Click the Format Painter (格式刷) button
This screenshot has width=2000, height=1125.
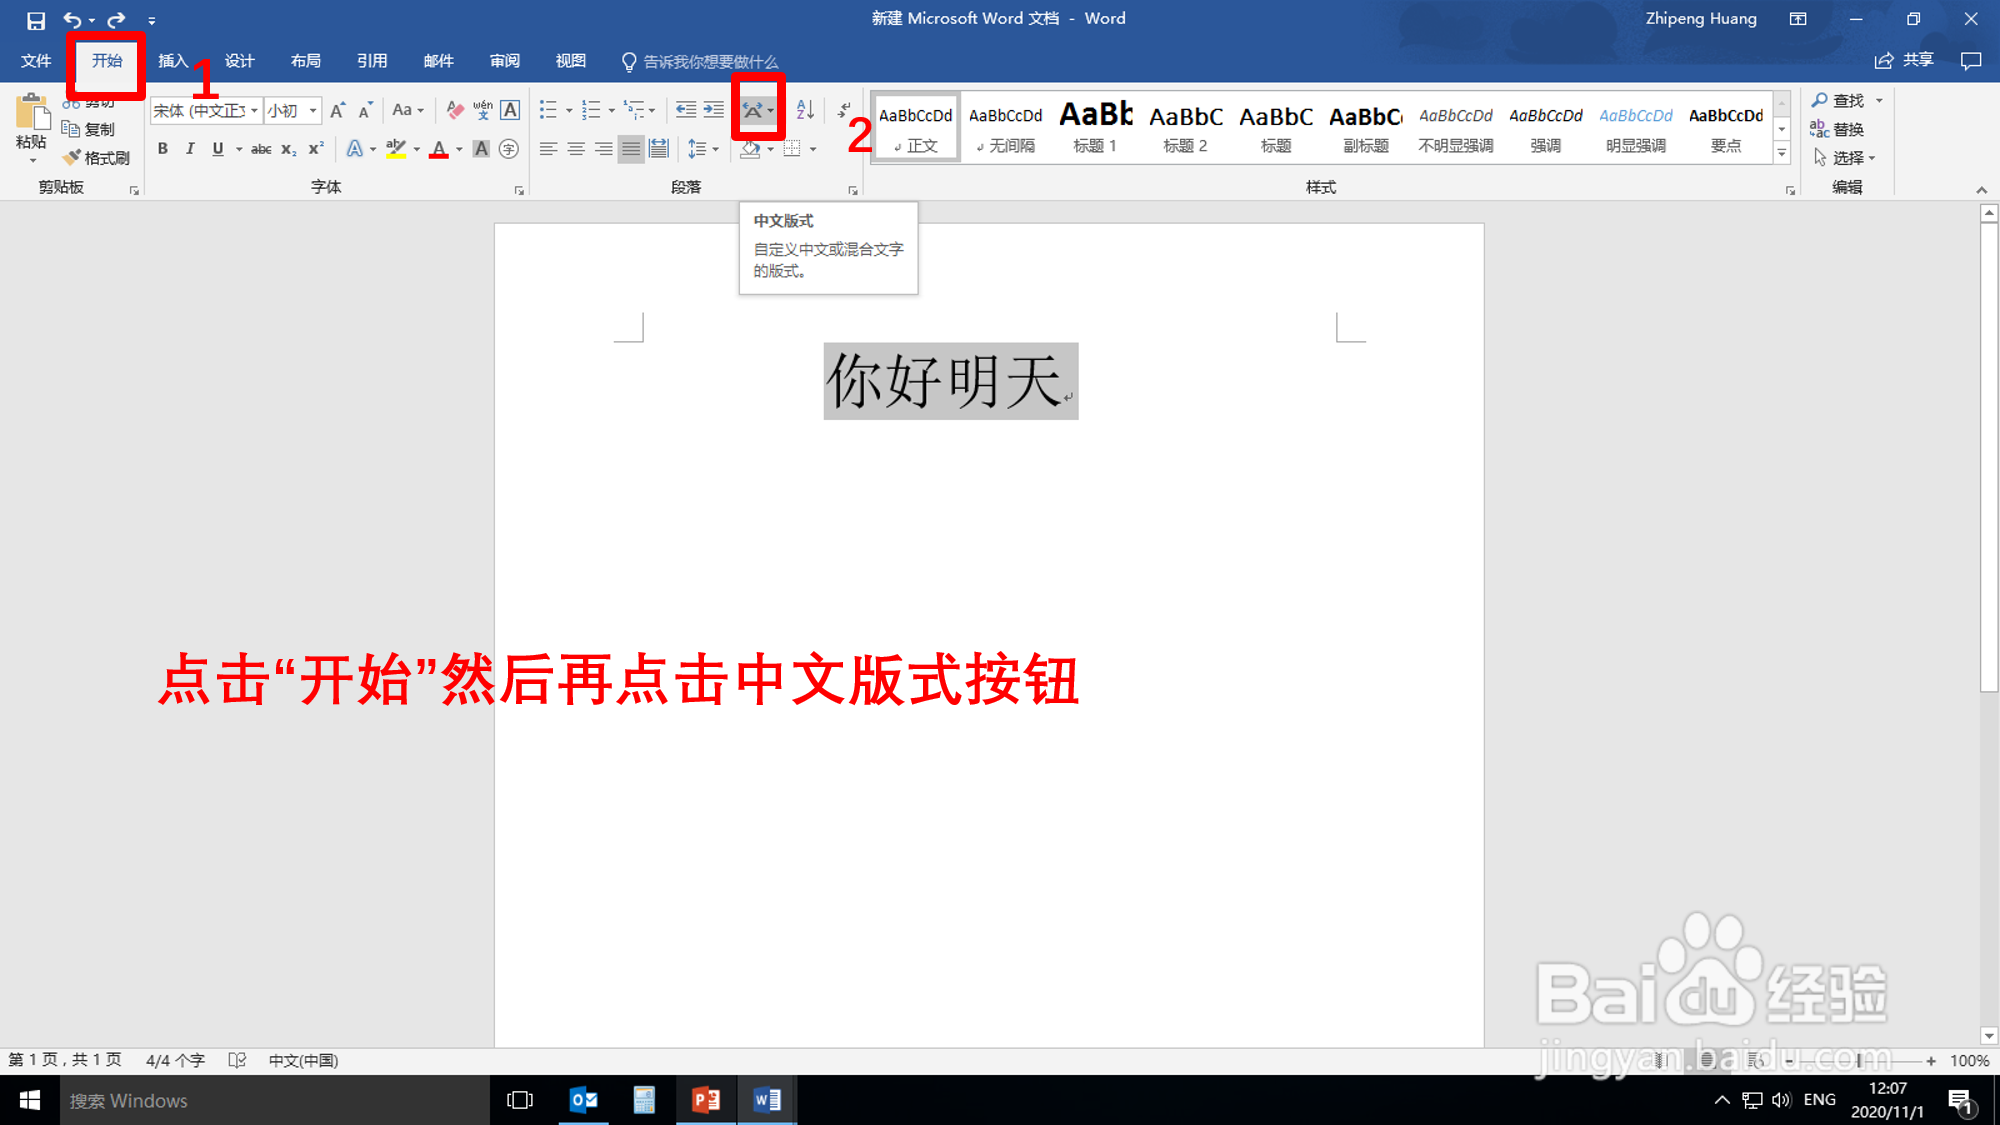coord(97,158)
